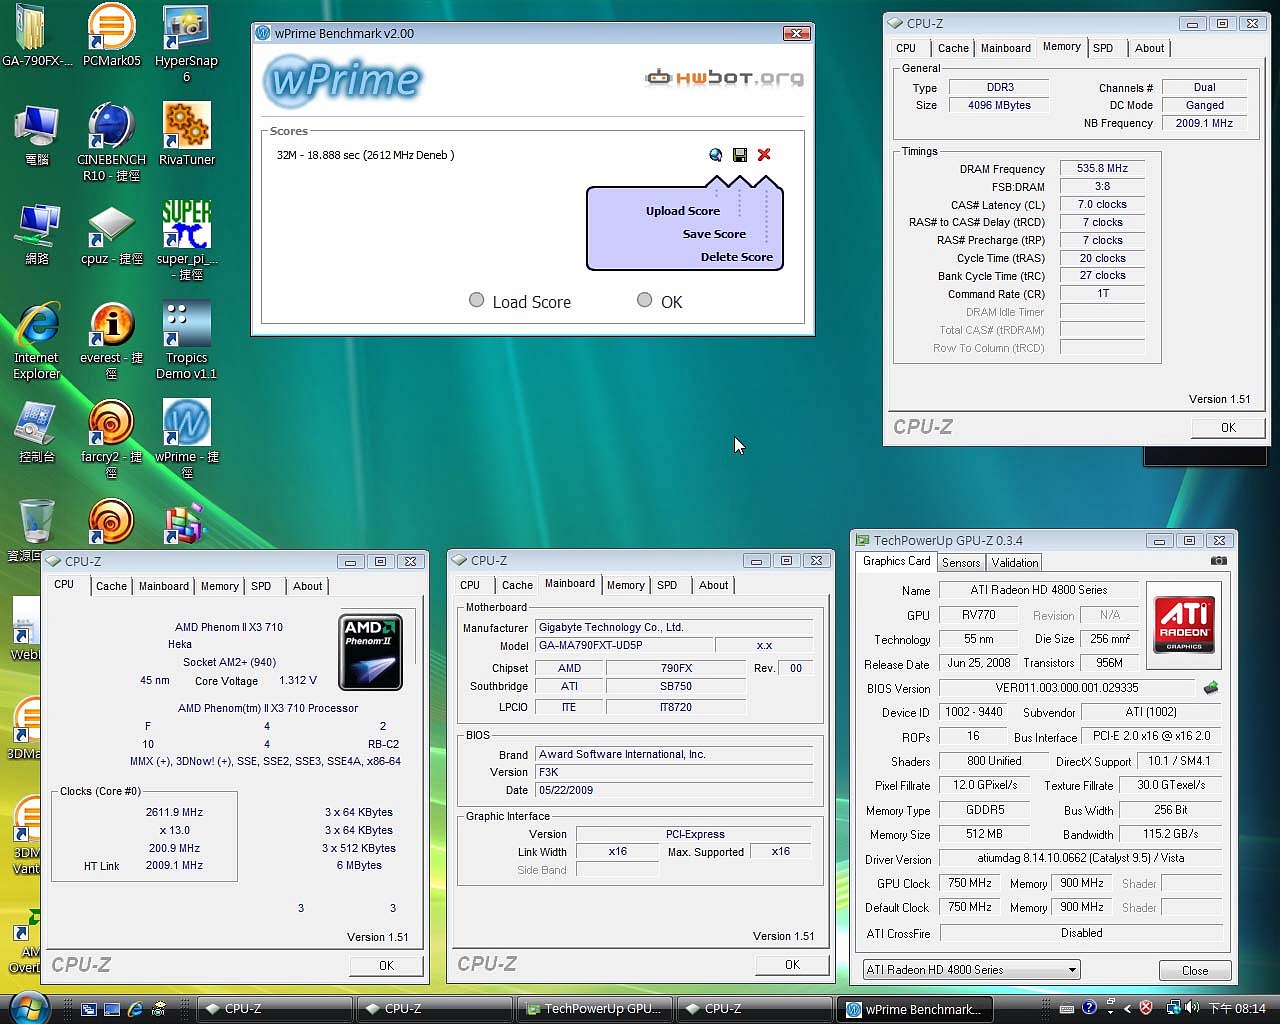Click the red security shield tray icon
This screenshot has width=1280, height=1024.
click(1146, 1008)
